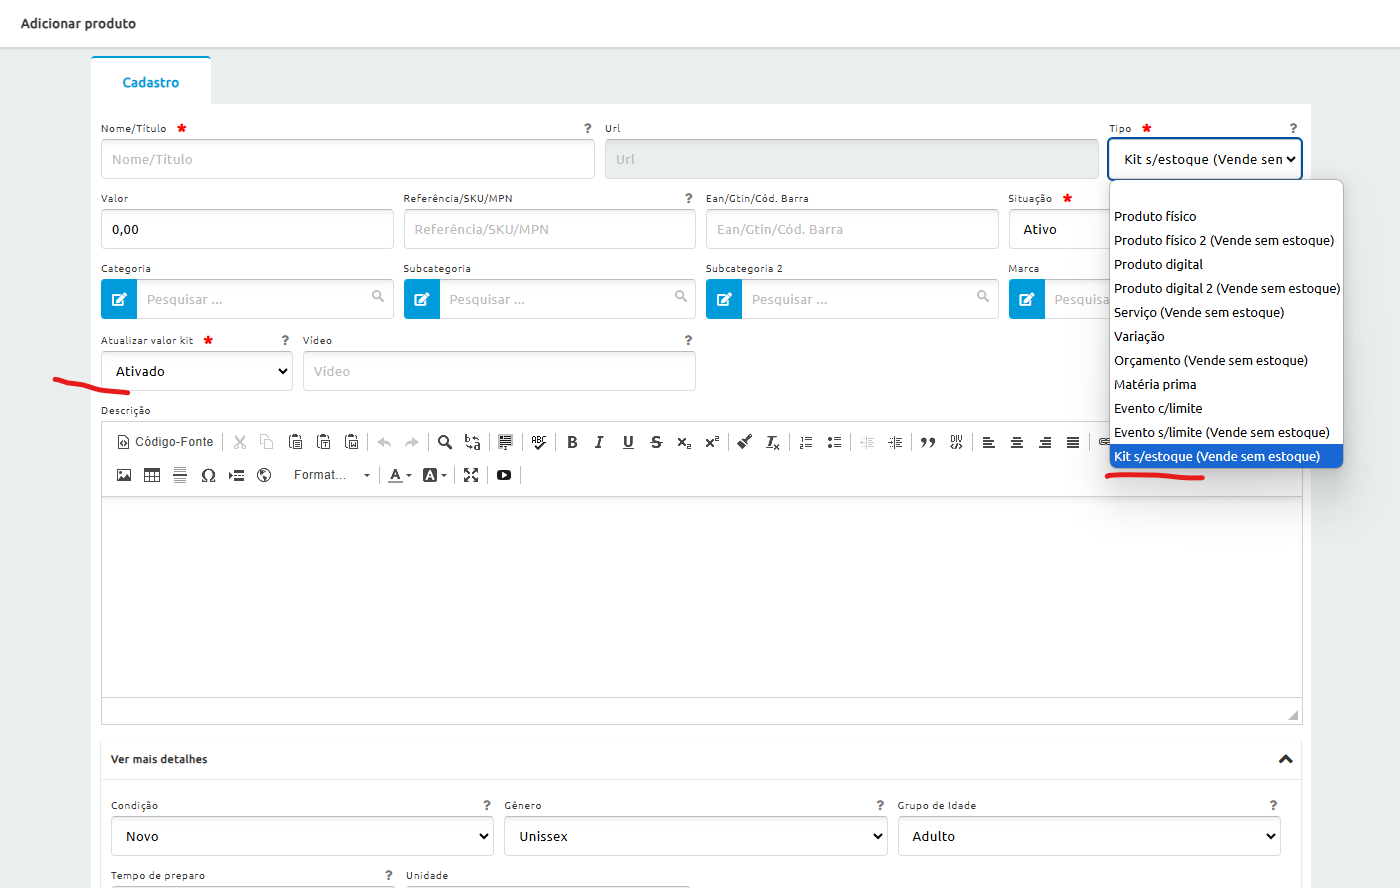Open the Find magnifier in the editor
The image size is (1400, 888).
[x=445, y=442]
